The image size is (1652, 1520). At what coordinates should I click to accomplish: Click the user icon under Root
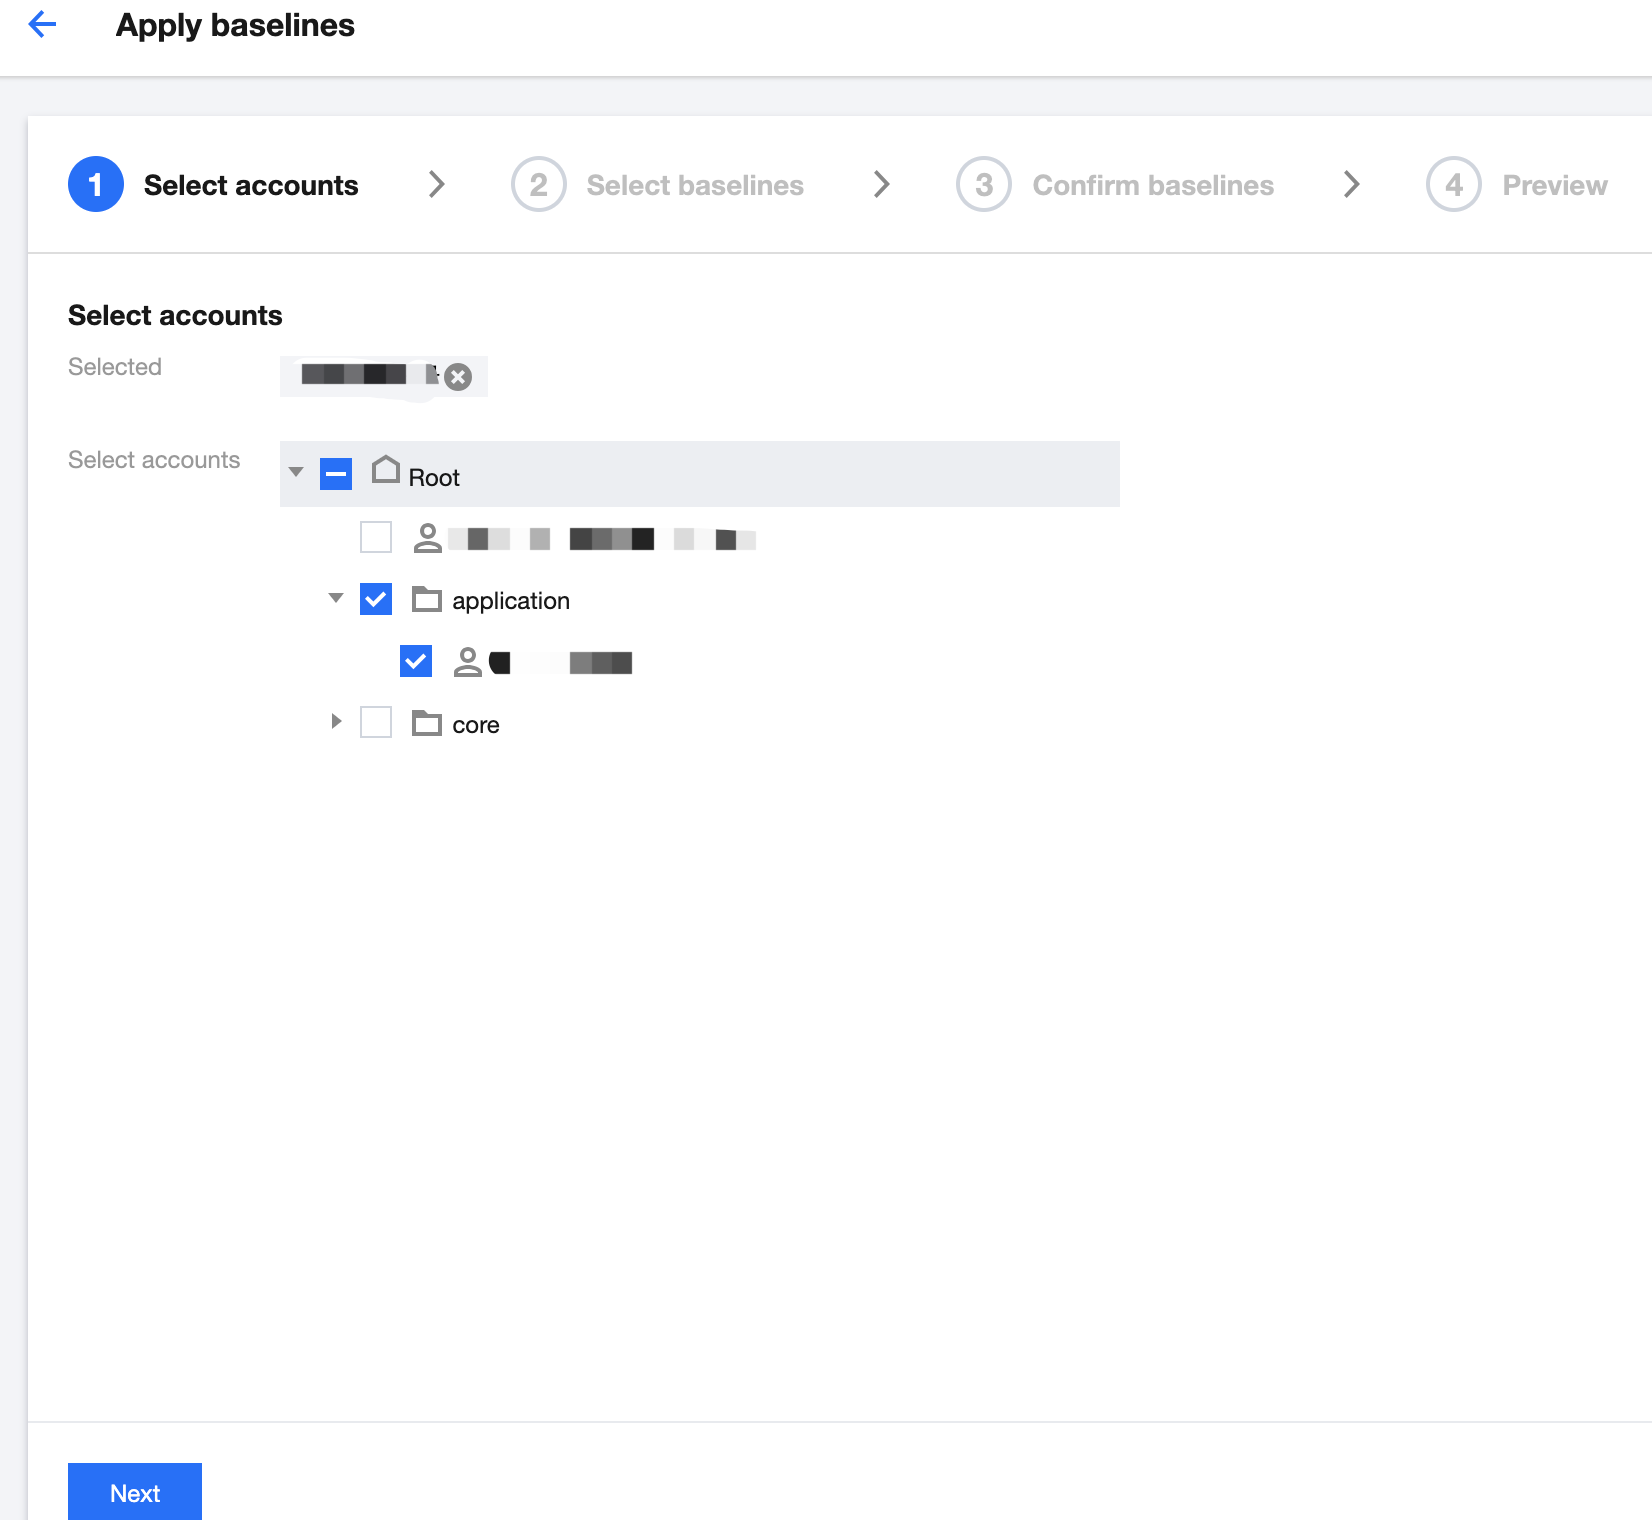click(x=428, y=538)
